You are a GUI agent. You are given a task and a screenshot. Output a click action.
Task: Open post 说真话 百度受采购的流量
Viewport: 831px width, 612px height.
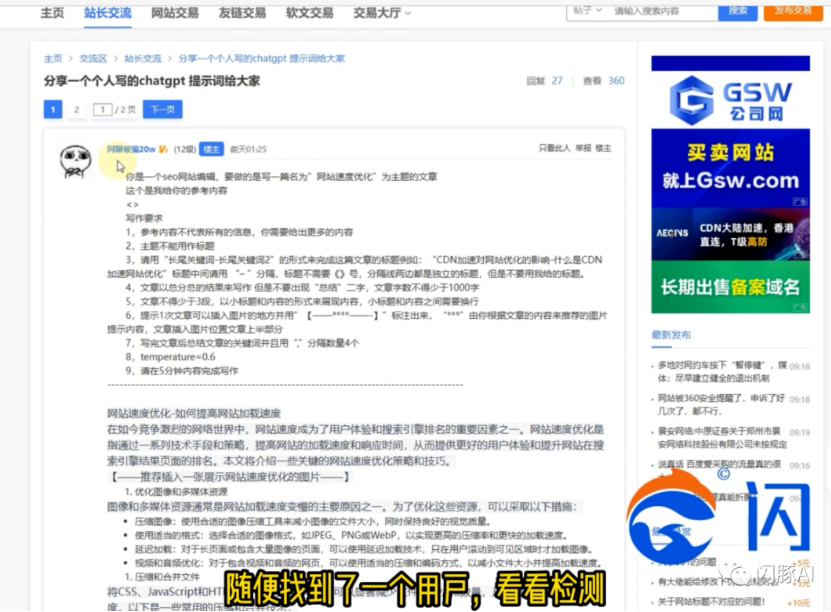(719, 464)
